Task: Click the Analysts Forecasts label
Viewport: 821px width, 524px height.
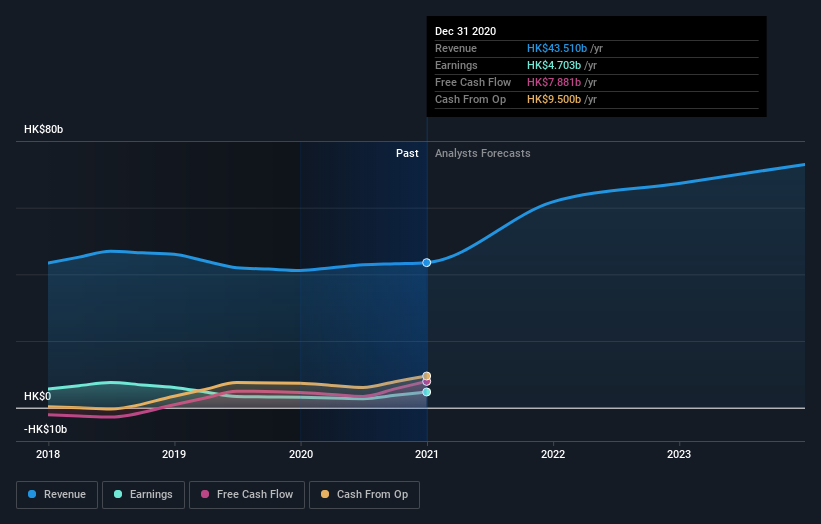Action: coord(483,153)
